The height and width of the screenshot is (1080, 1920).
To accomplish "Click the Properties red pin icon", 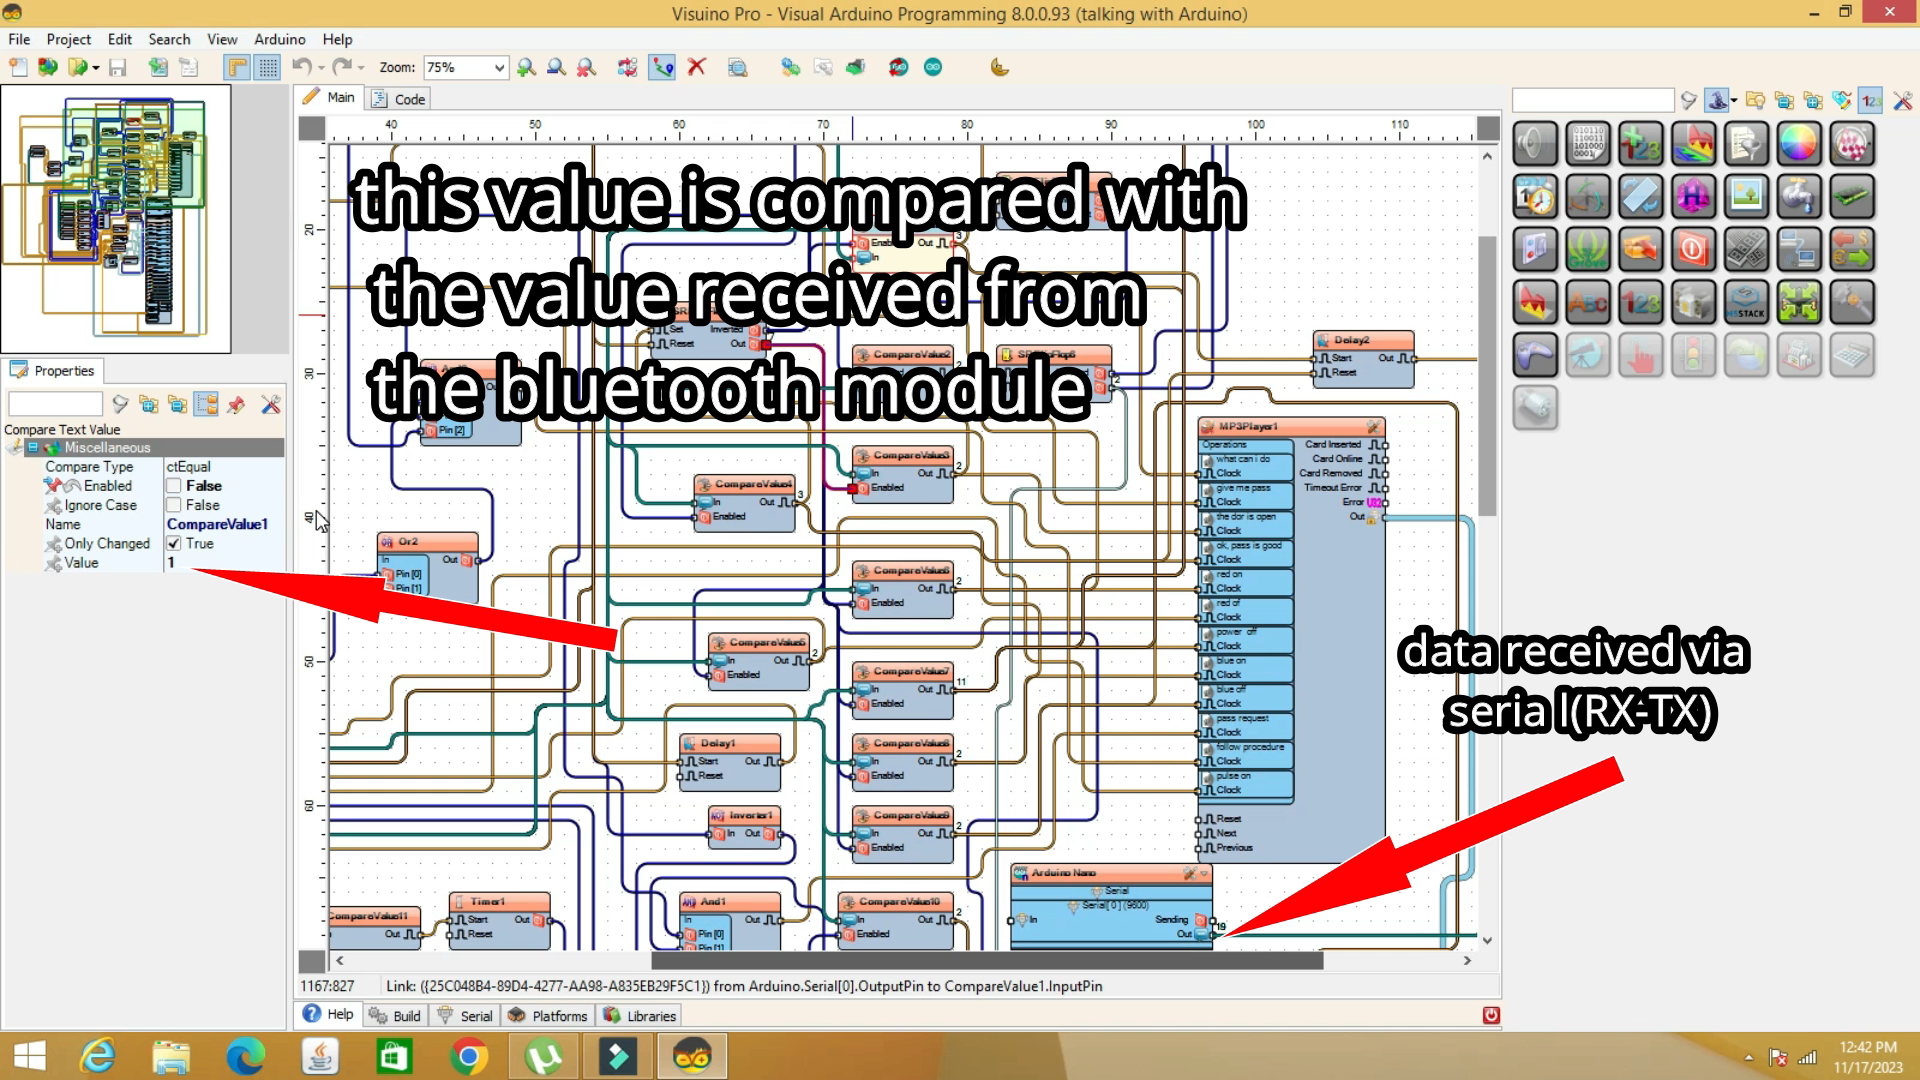I will coord(236,404).
